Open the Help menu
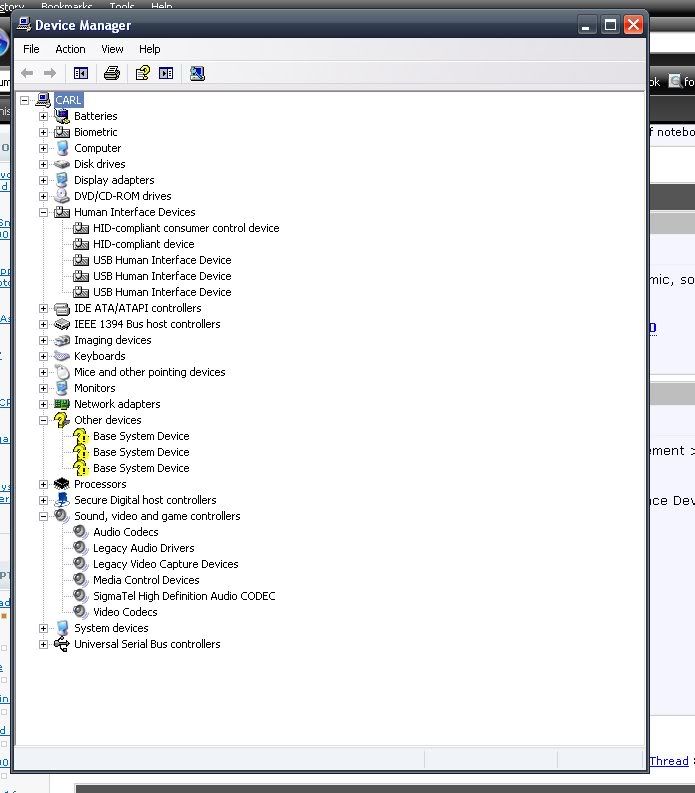 click(x=150, y=49)
